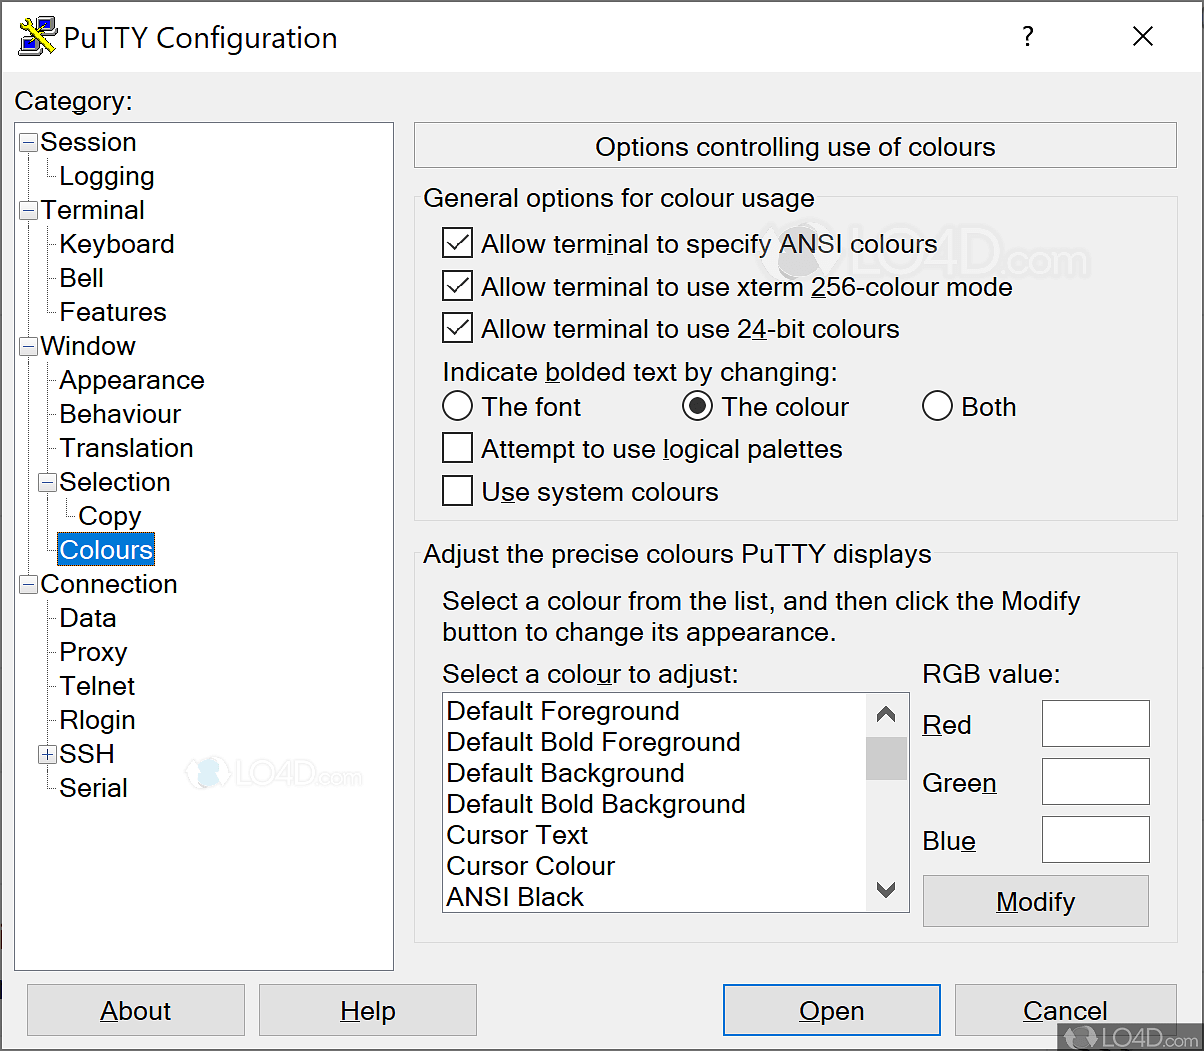Collapse the Session tree node
Viewport: 1204px width, 1051px height.
coord(28,142)
